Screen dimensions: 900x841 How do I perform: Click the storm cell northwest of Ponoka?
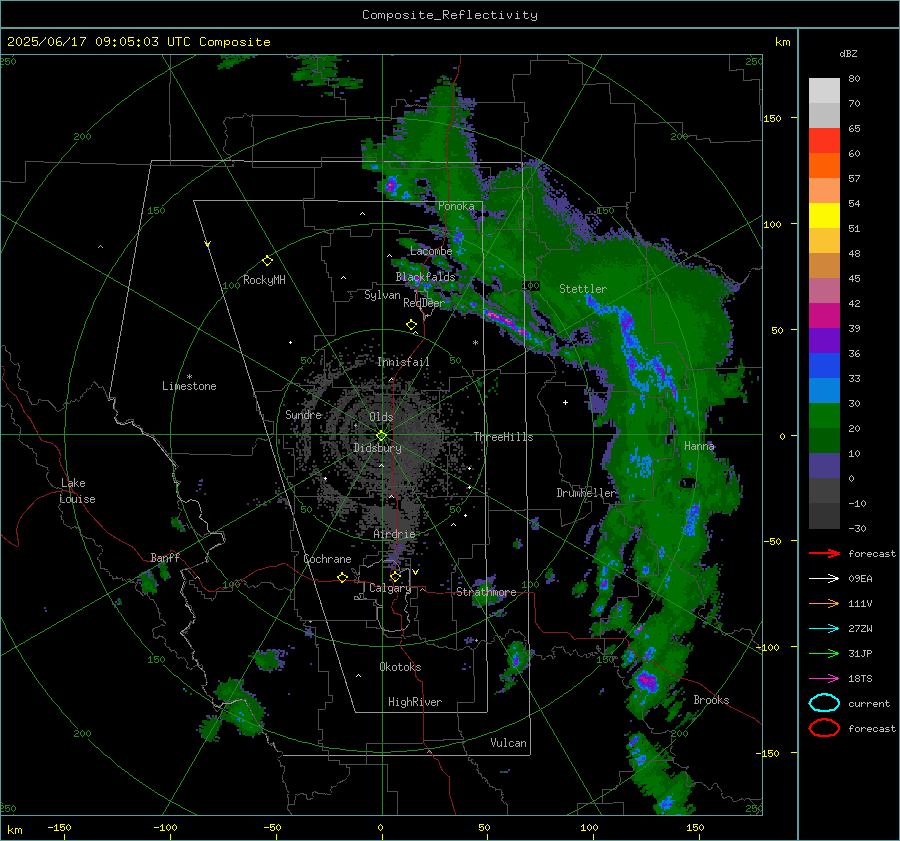tap(391, 185)
